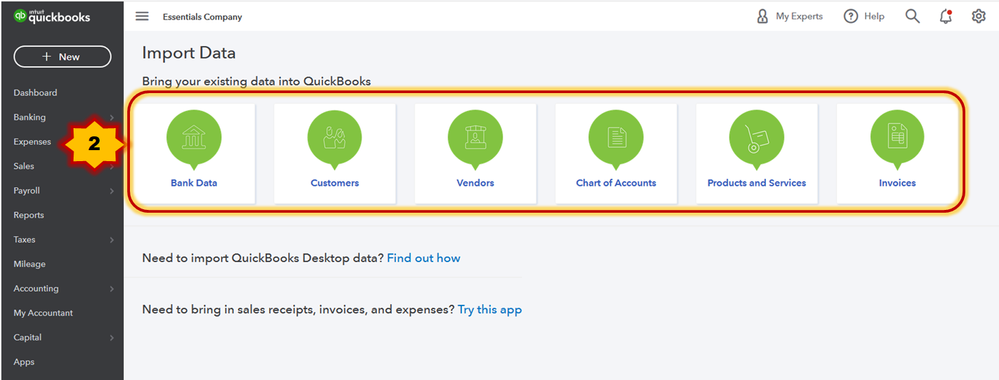Image resolution: width=999 pixels, height=380 pixels.
Task: Click the Bank Data building icon
Action: [194, 137]
